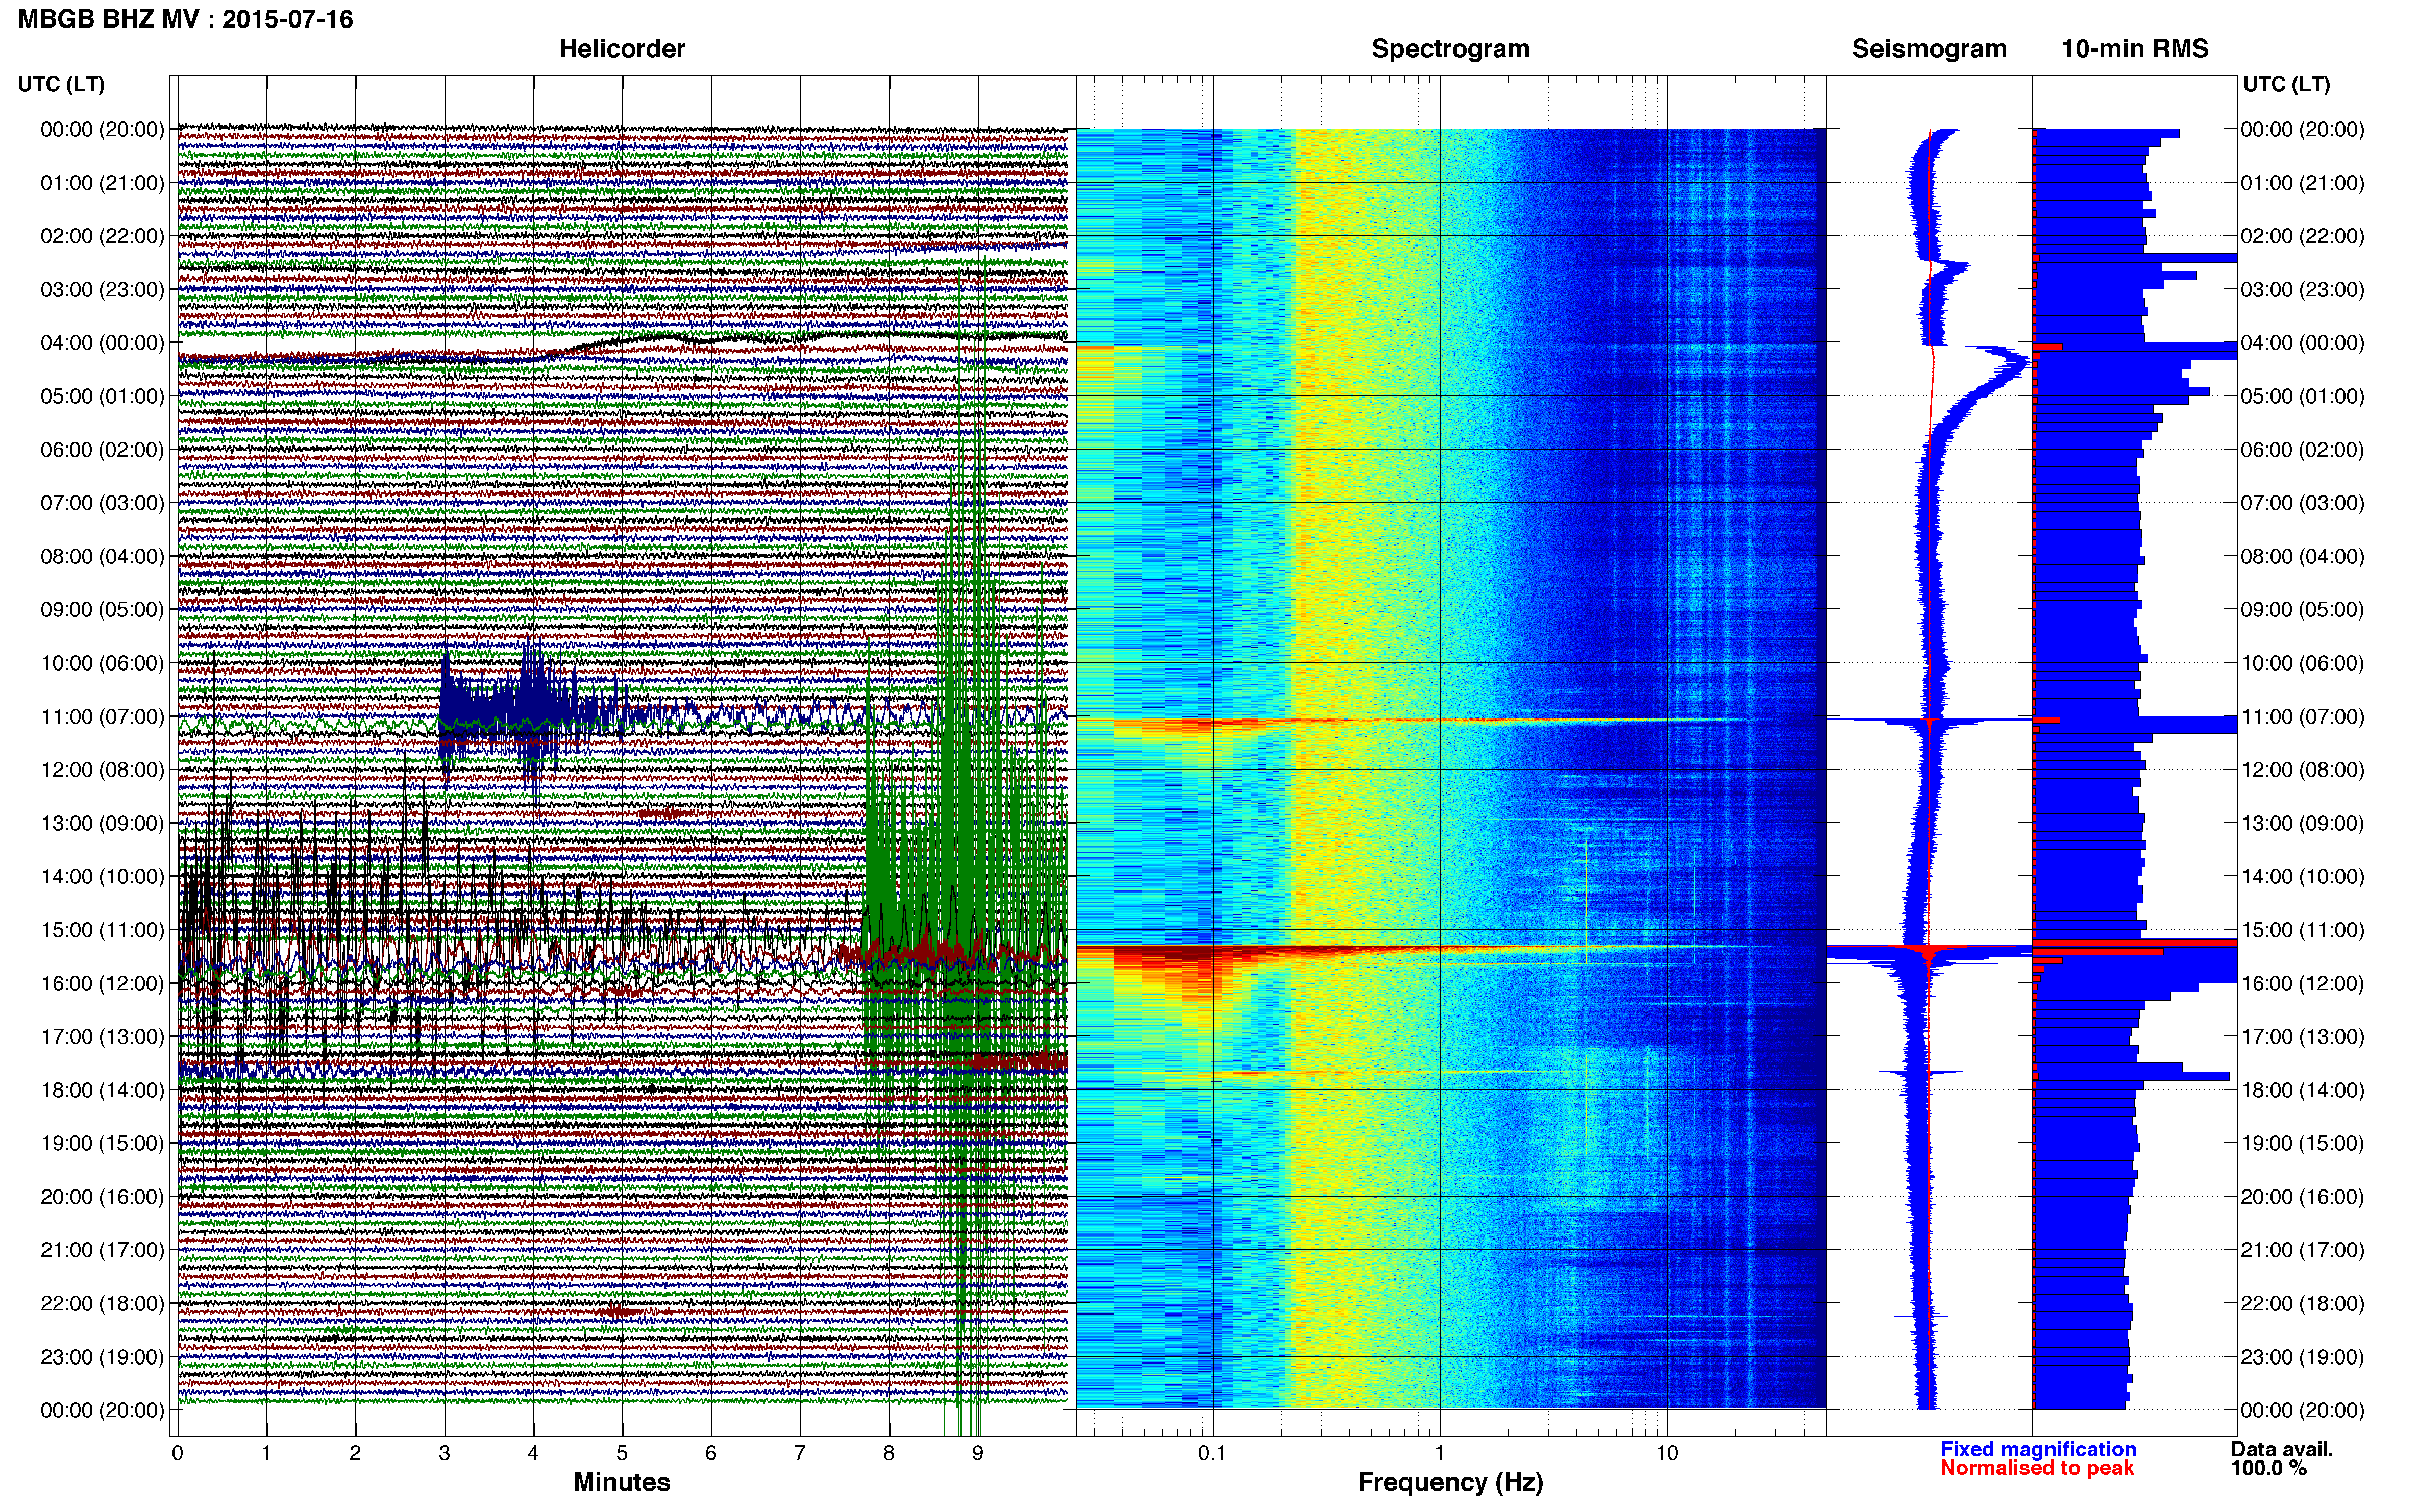
Task: Click 09:00 (05:00) label left of Helicorder
Action: (102, 610)
